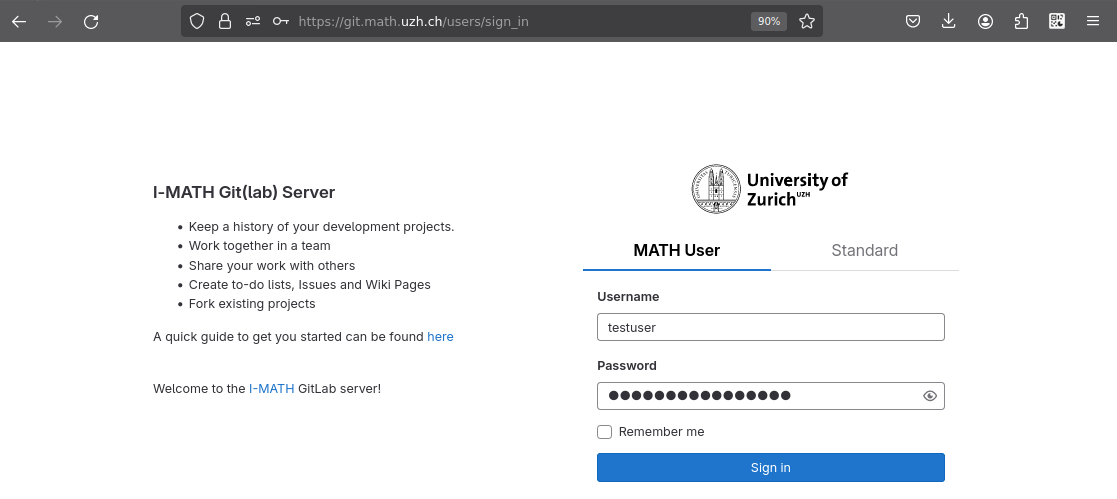Click the 'Username' field label
Image resolution: width=1117 pixels, height=499 pixels.
[628, 297]
